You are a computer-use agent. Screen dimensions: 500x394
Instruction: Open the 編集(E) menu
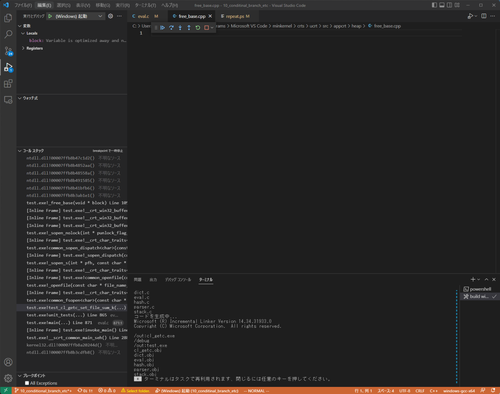[x=44, y=5]
